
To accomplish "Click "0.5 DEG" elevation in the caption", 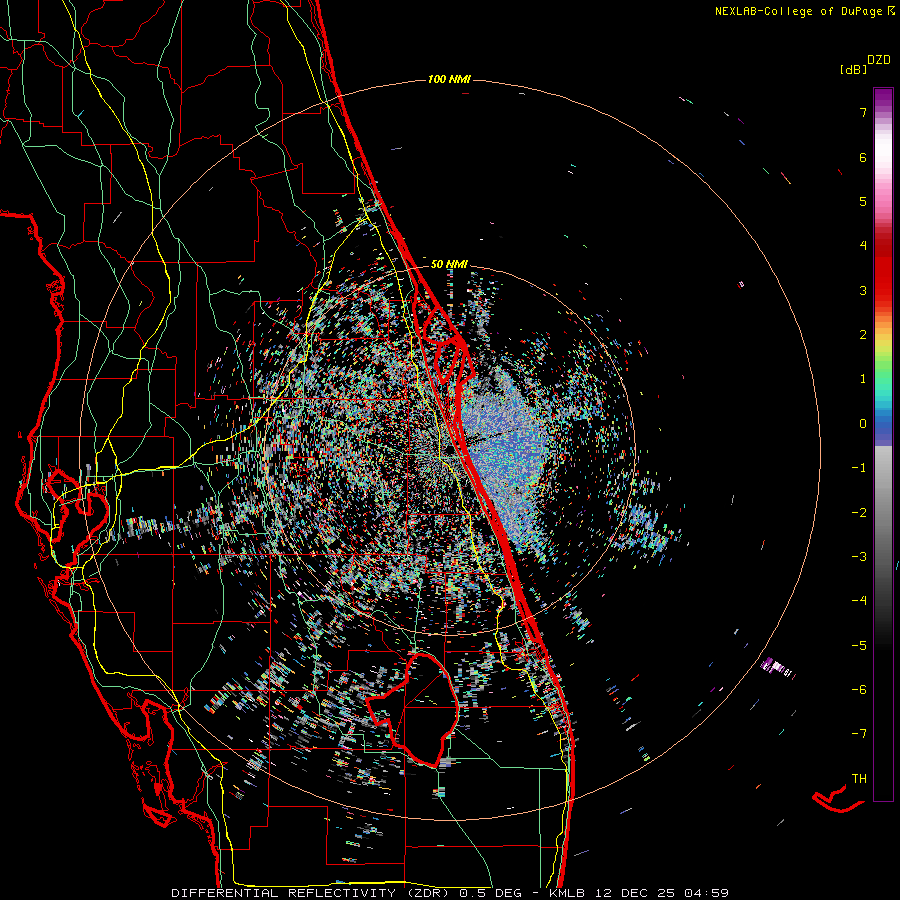I will pos(490,893).
